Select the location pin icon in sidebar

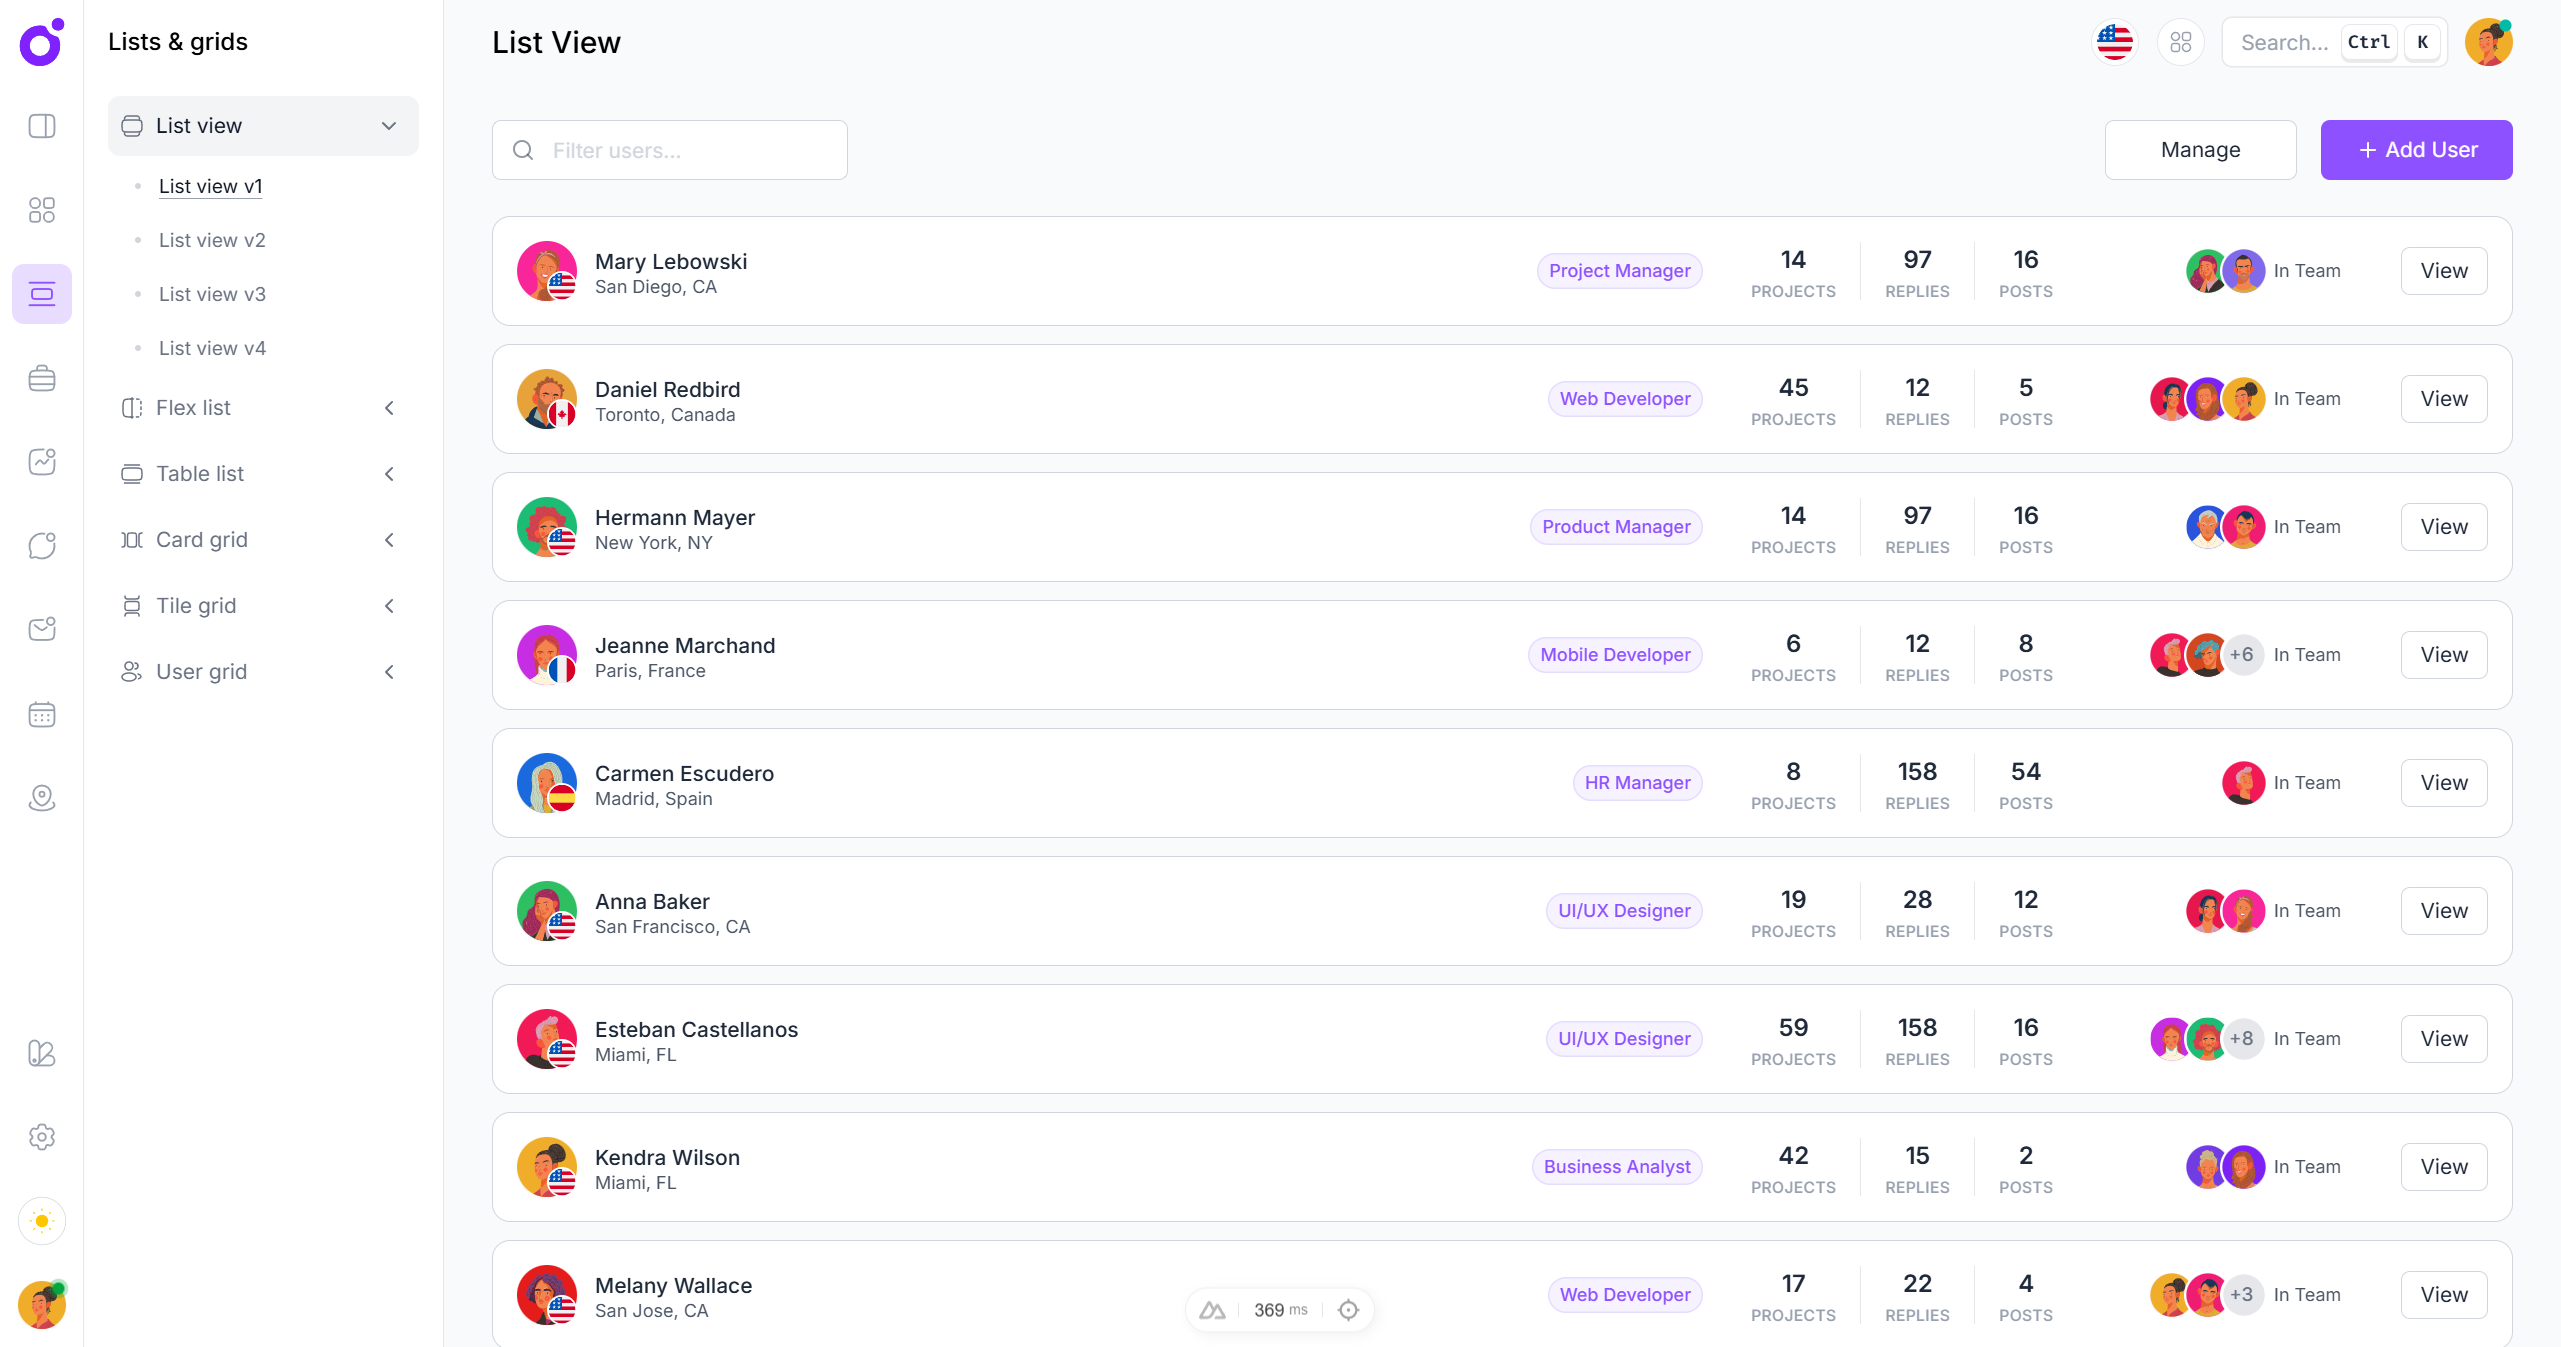(42, 797)
